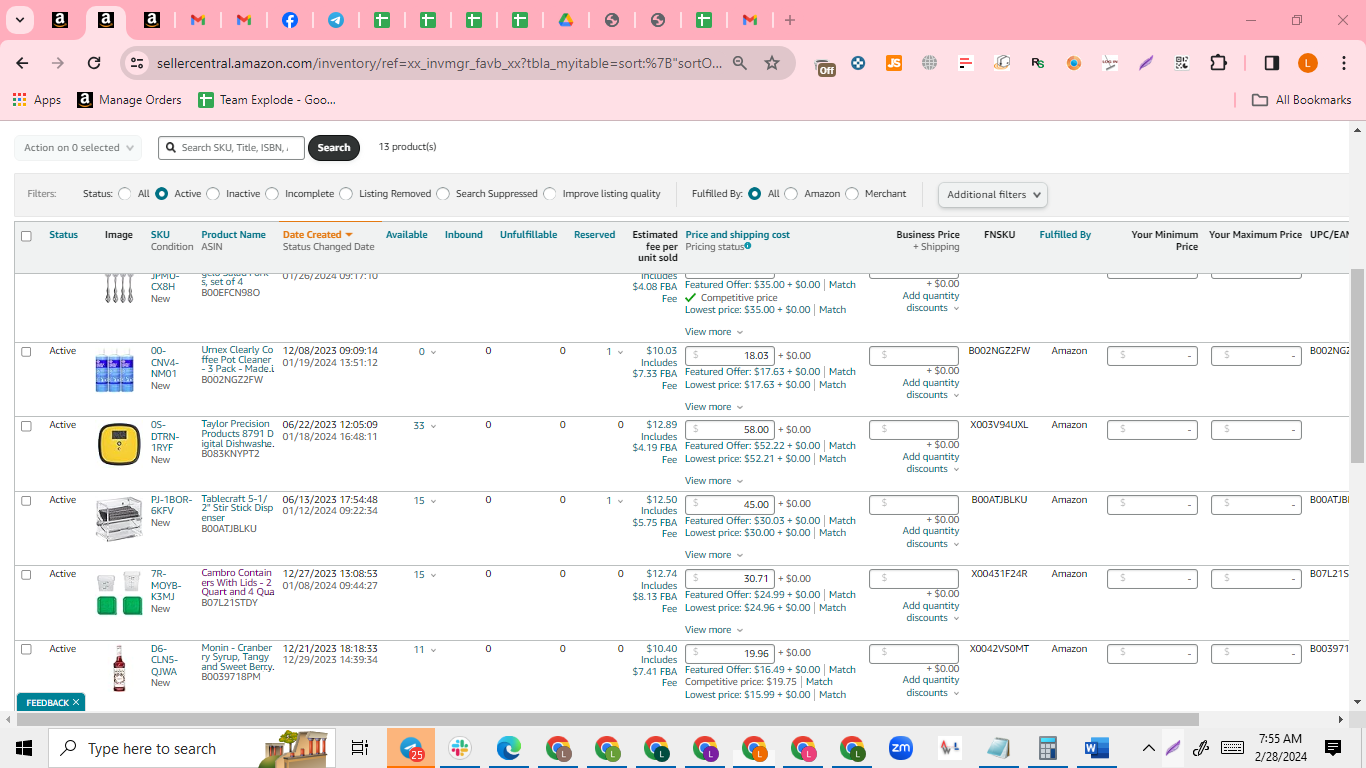
Task: Select the 'All' status filter radio
Action: click(x=125, y=194)
